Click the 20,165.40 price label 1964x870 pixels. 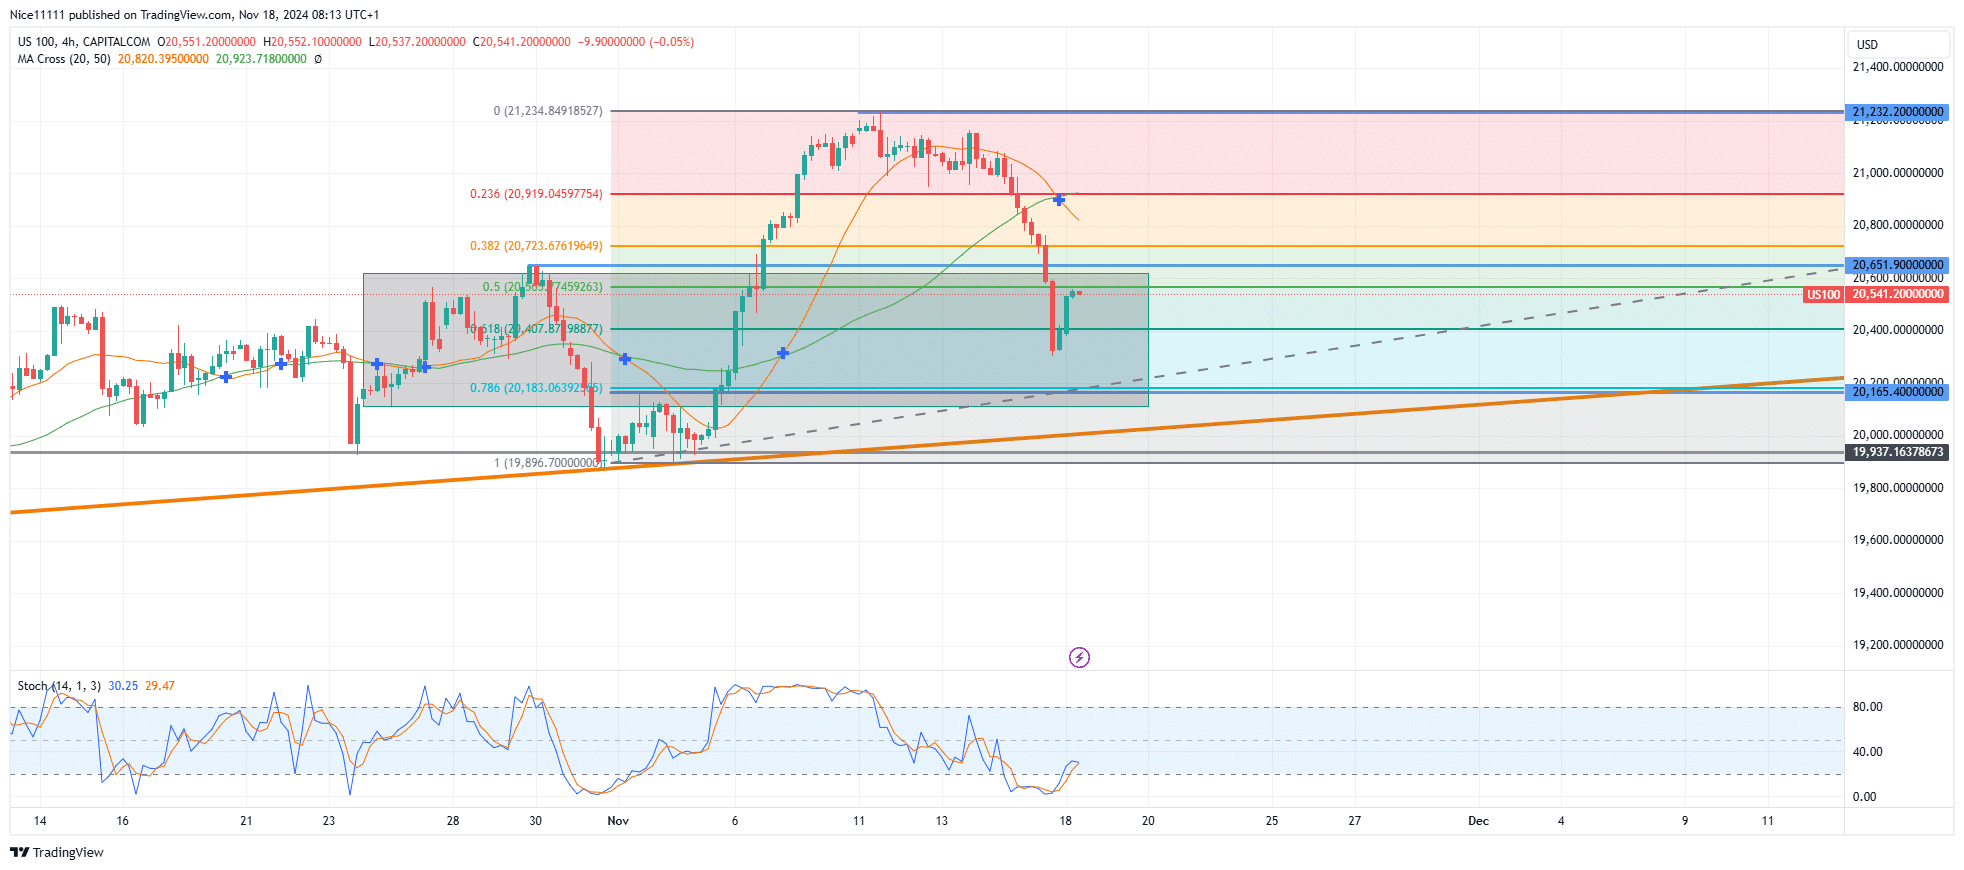point(1897,392)
